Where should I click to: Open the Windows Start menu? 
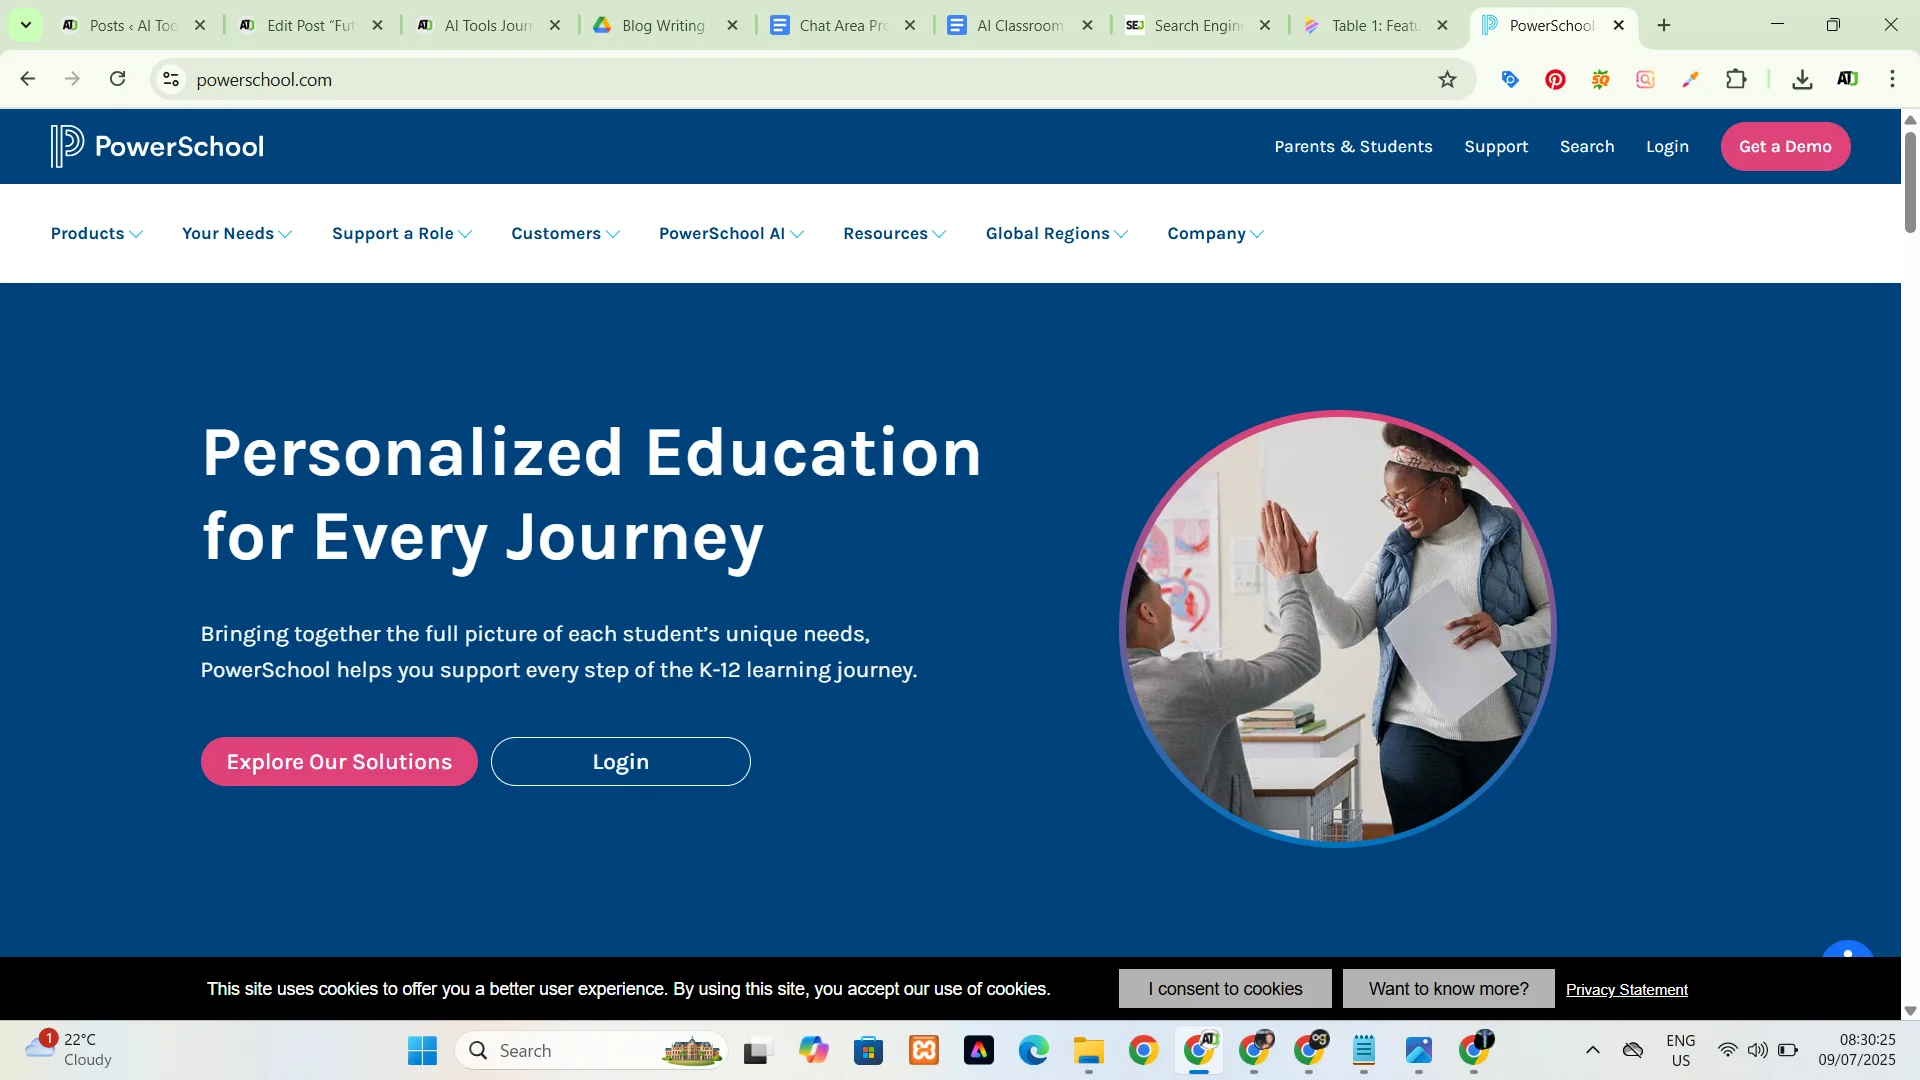click(422, 1050)
